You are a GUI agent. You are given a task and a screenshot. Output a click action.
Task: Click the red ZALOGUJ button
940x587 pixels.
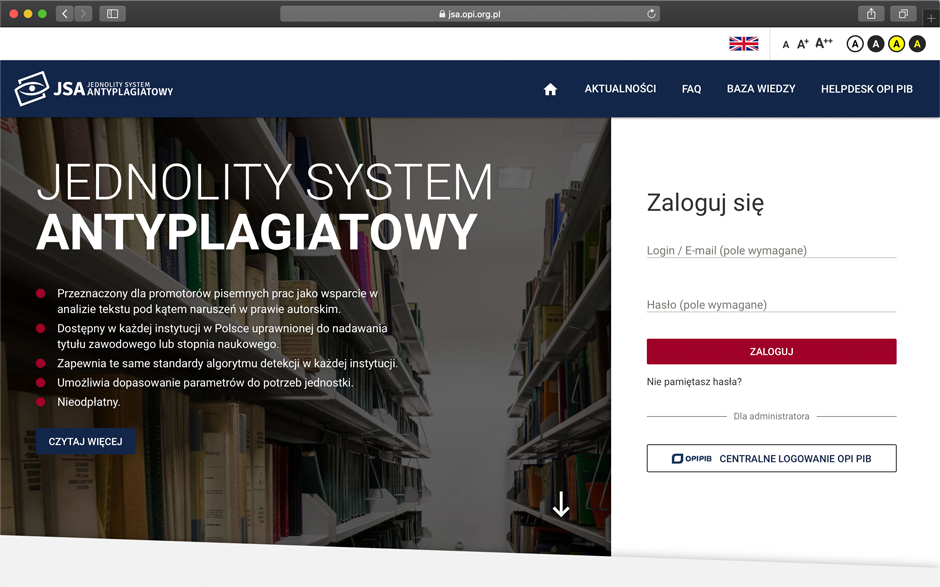(771, 351)
